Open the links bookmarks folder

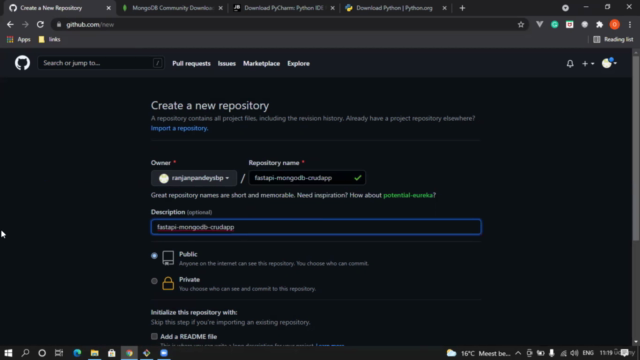(49, 40)
